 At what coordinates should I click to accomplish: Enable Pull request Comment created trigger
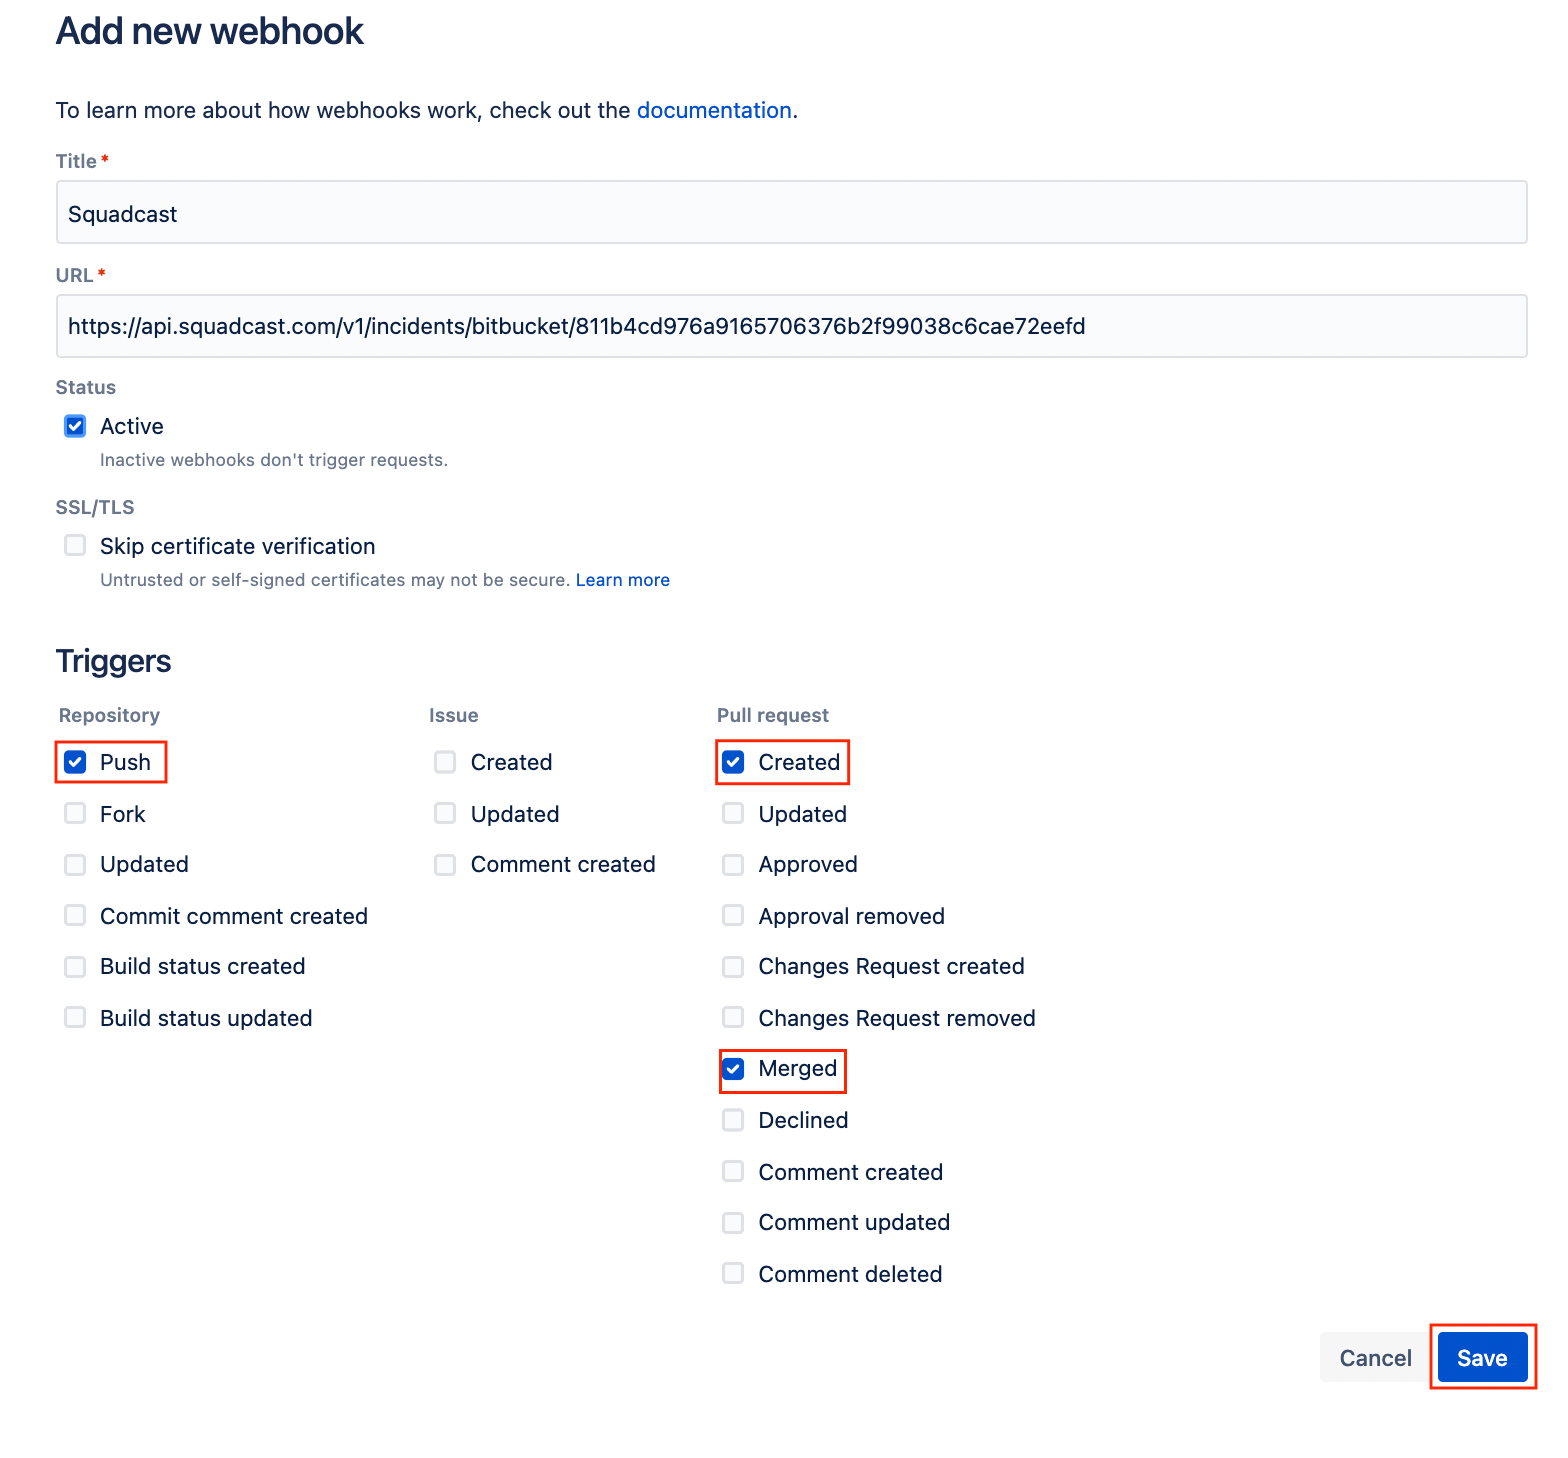click(x=733, y=1171)
